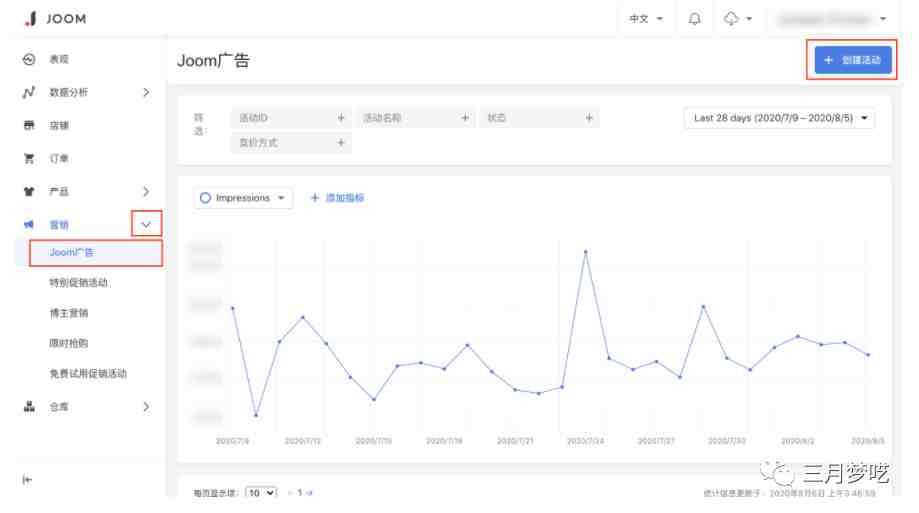Open 免费试用促销活动 in sidebar
The height and width of the screenshot is (513, 919).
pos(88,373)
